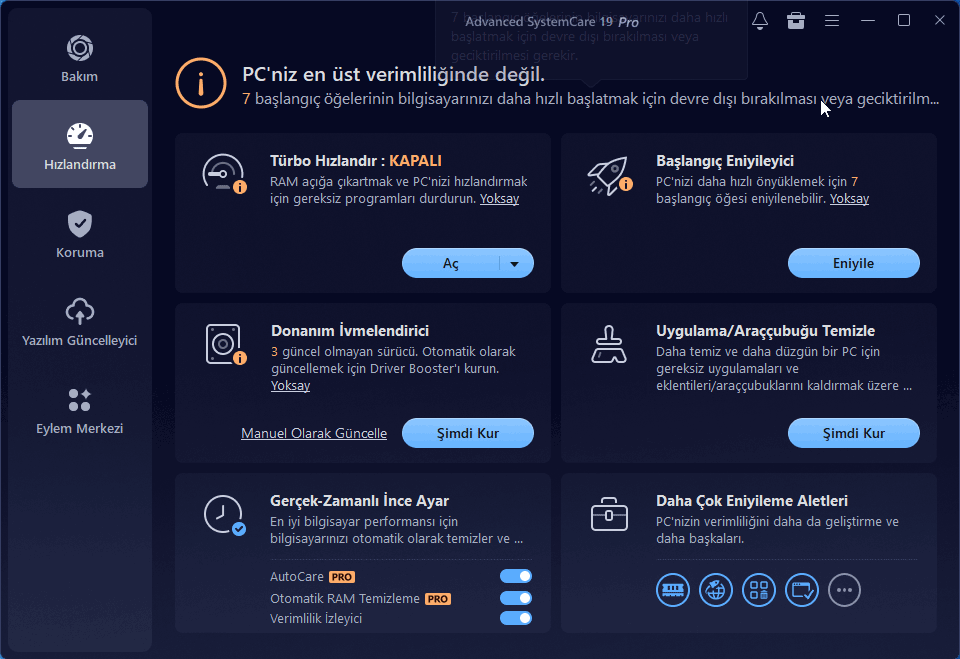
Task: Click the PRO badge next to AutoCare
Action: pos(342,577)
